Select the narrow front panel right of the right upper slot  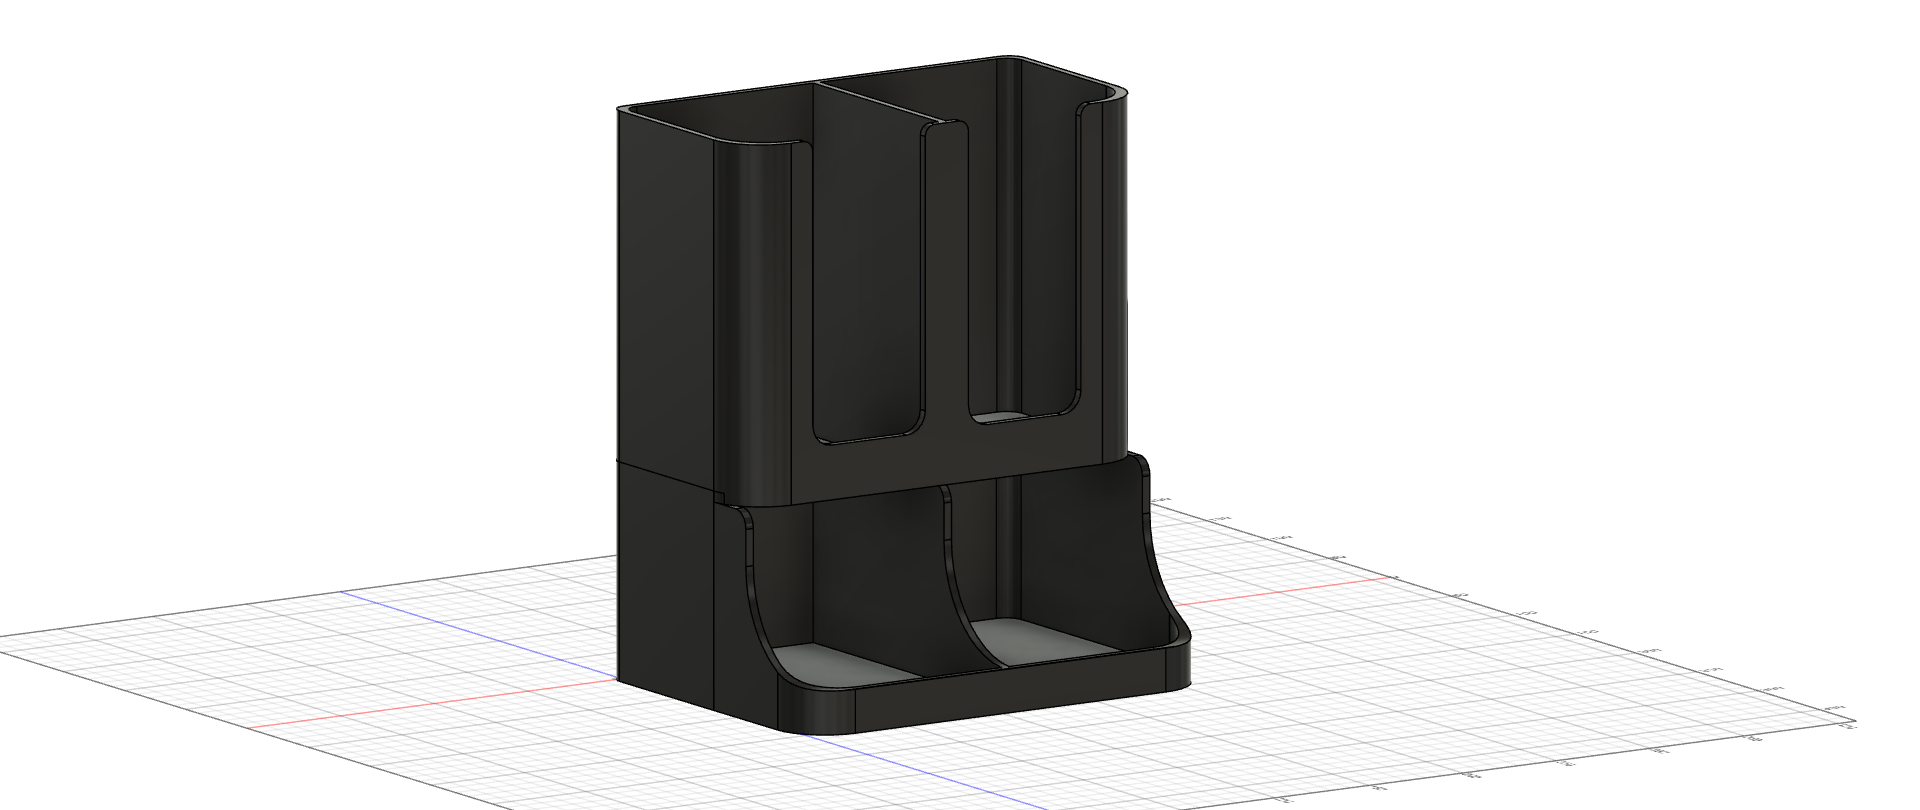coord(1090,280)
